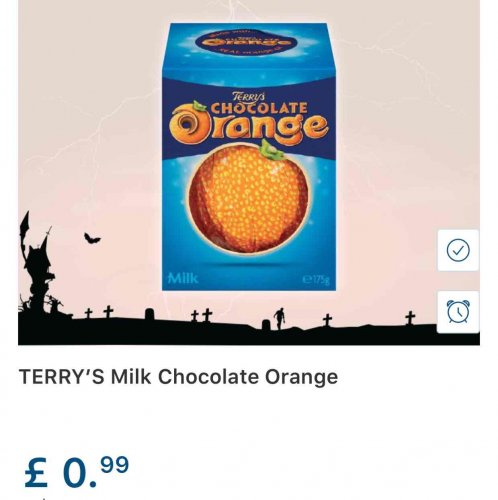Viewport: 498px width, 500px height.
Task: Open the Terry's Chocolate Orange product image
Action: (248, 157)
